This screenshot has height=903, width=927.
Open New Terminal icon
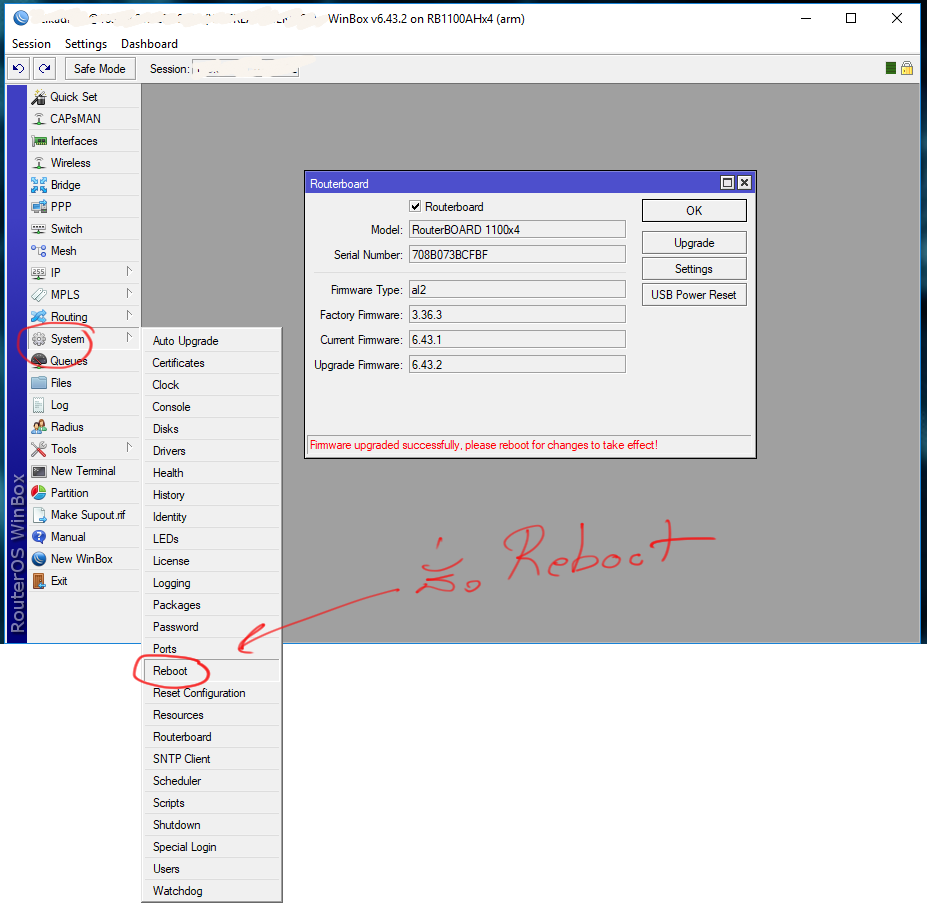pos(39,471)
